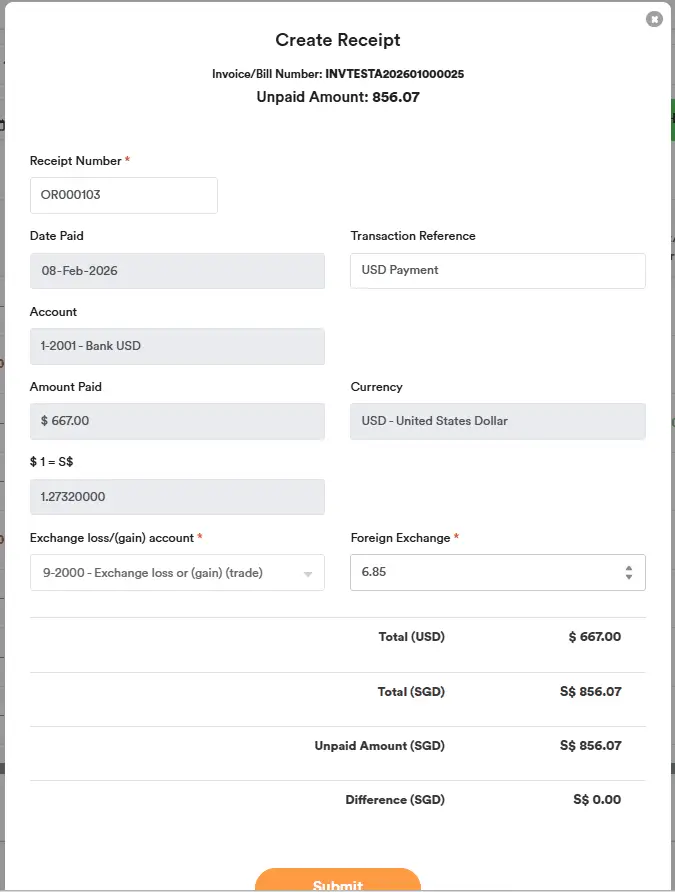Click the Create Receipt dialog title

[338, 40]
